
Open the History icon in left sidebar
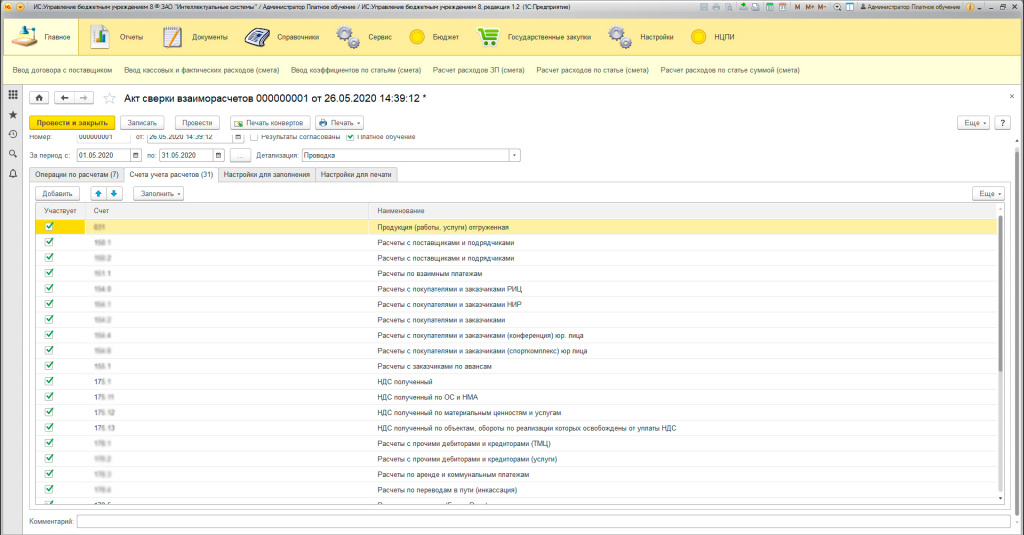(x=13, y=134)
